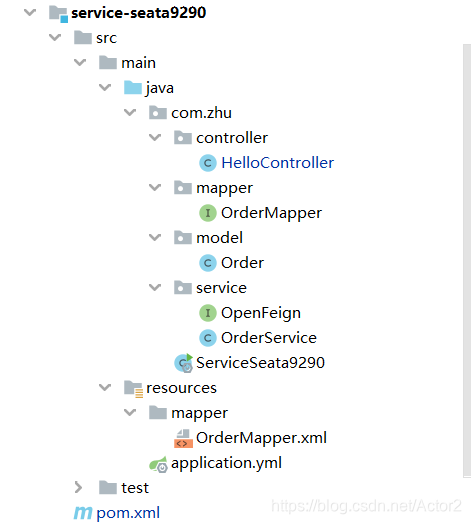Select the HelloController file name
Screen dimensions: 471x524
tap(278, 163)
